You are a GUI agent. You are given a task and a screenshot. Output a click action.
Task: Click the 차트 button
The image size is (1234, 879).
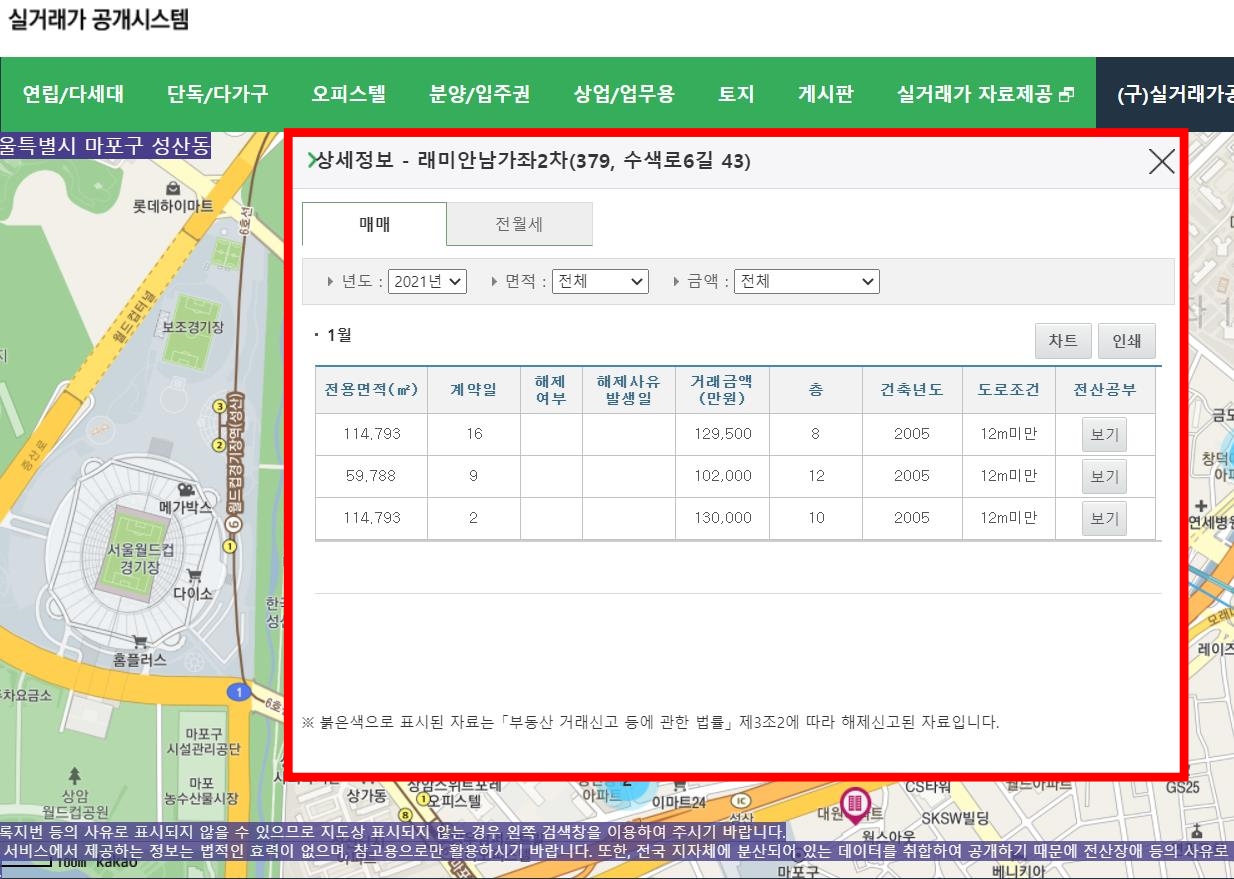[x=1062, y=341]
